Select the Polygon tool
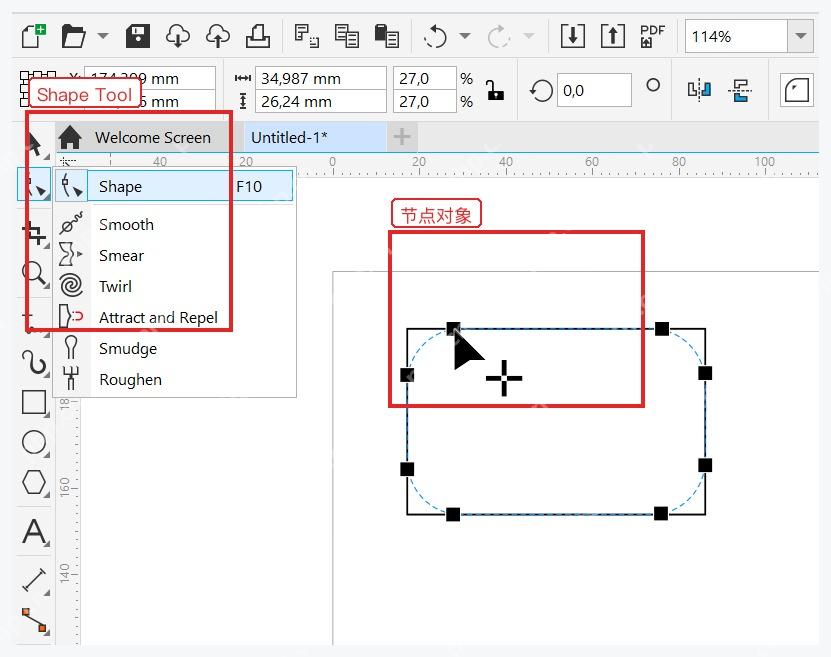Image resolution: width=831 pixels, height=657 pixels. [x=34, y=483]
